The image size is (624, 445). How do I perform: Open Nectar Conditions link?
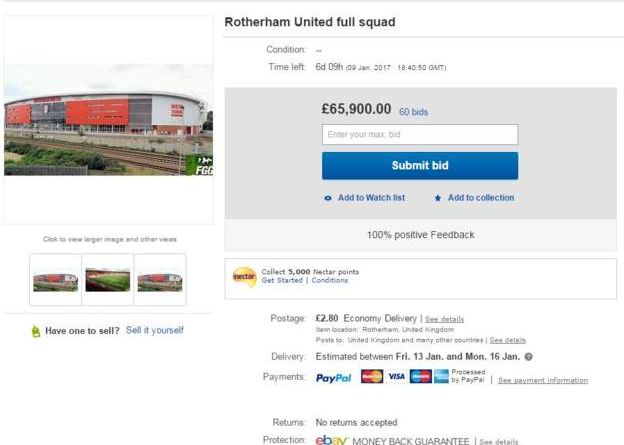tap(330, 281)
